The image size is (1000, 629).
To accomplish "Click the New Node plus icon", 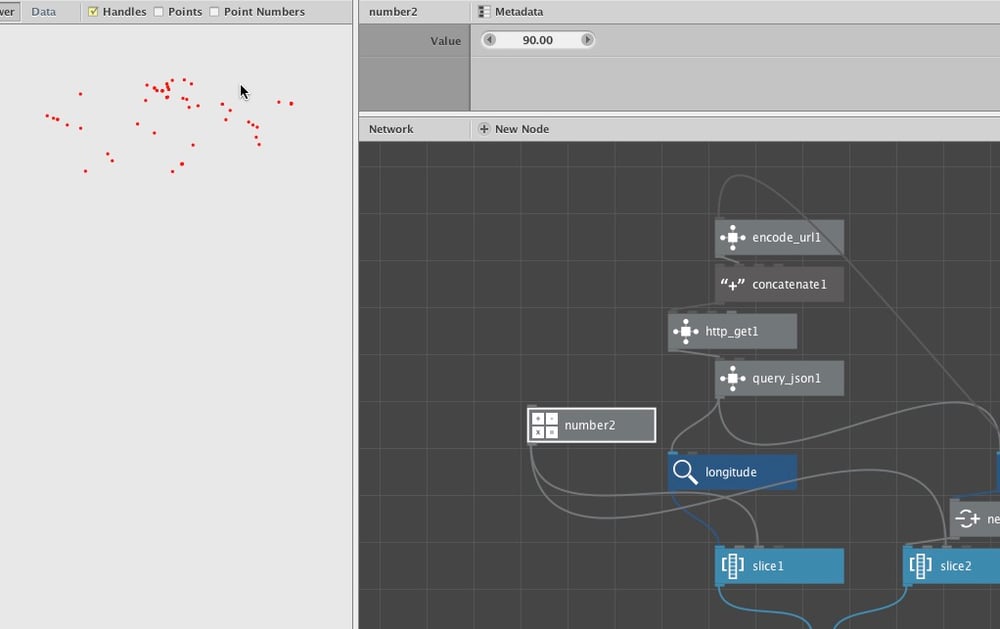I will click(484, 129).
